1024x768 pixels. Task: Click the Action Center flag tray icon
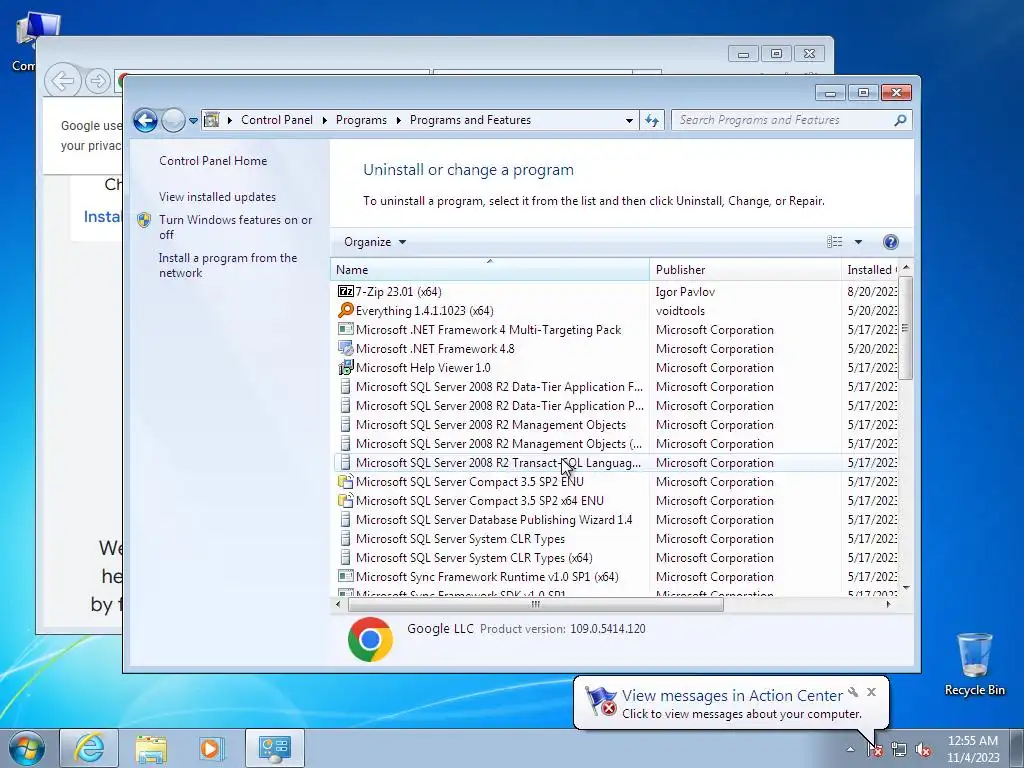874,750
